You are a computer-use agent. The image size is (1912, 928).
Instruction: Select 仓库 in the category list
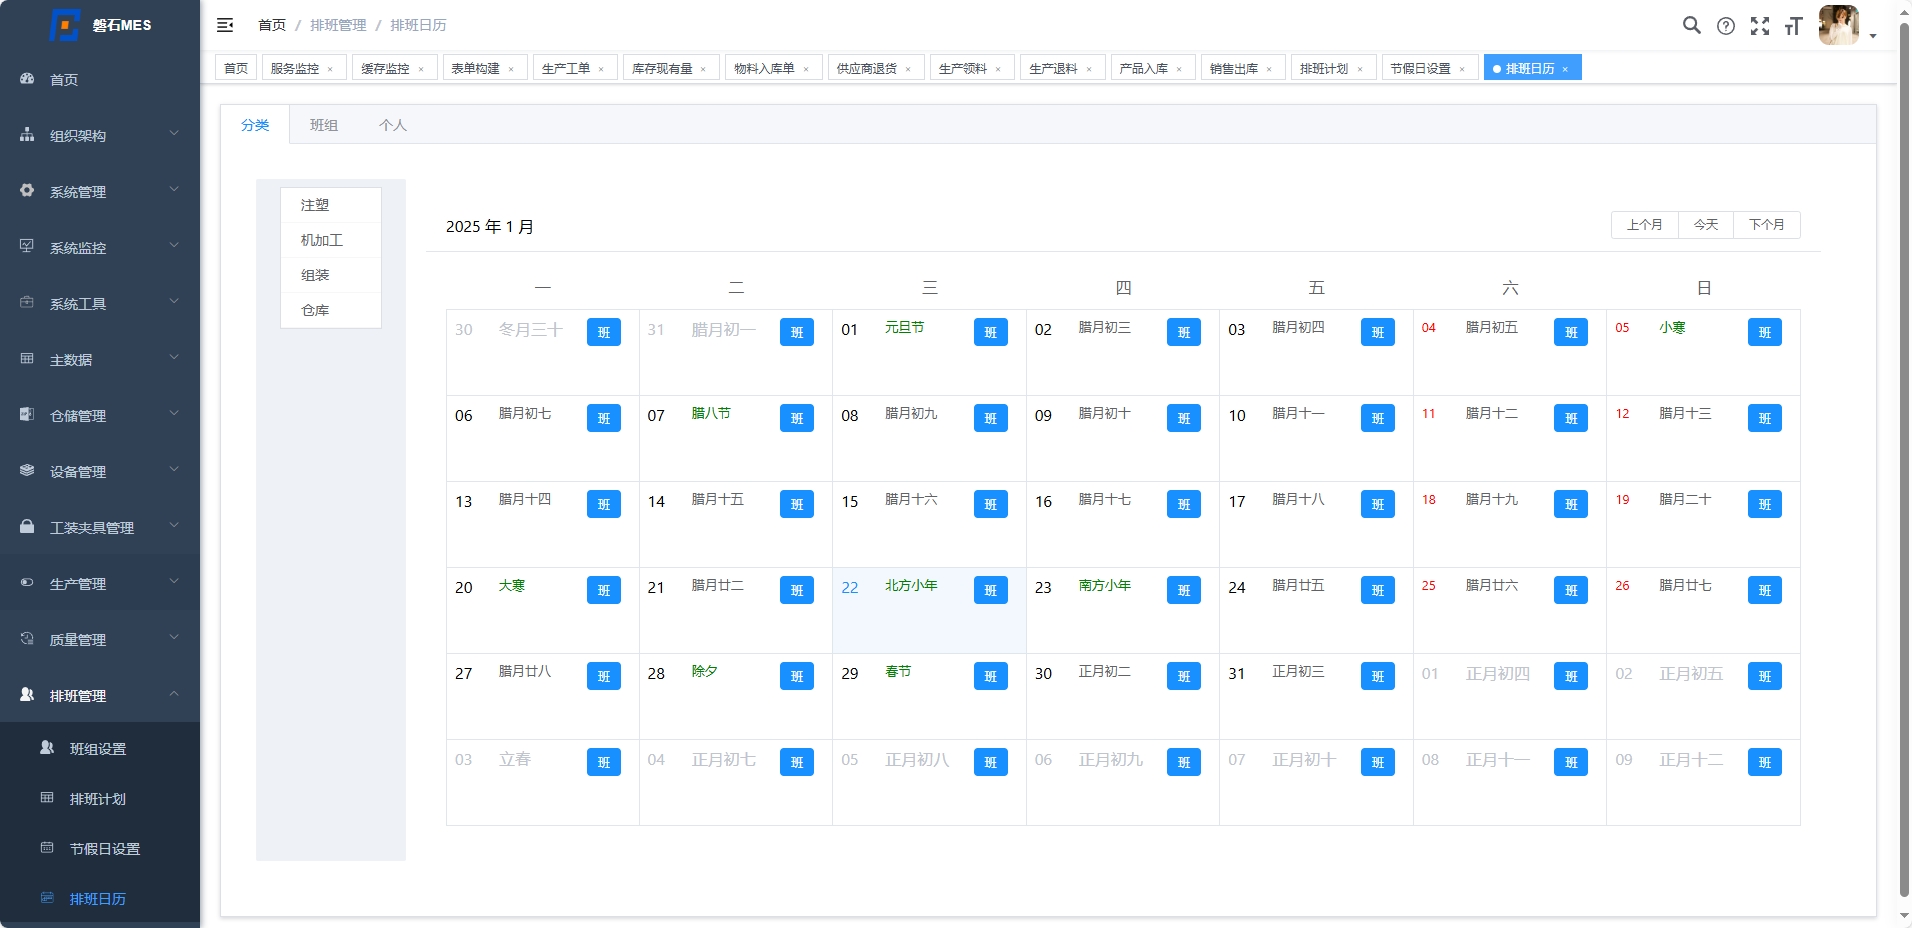pyautogui.click(x=331, y=310)
